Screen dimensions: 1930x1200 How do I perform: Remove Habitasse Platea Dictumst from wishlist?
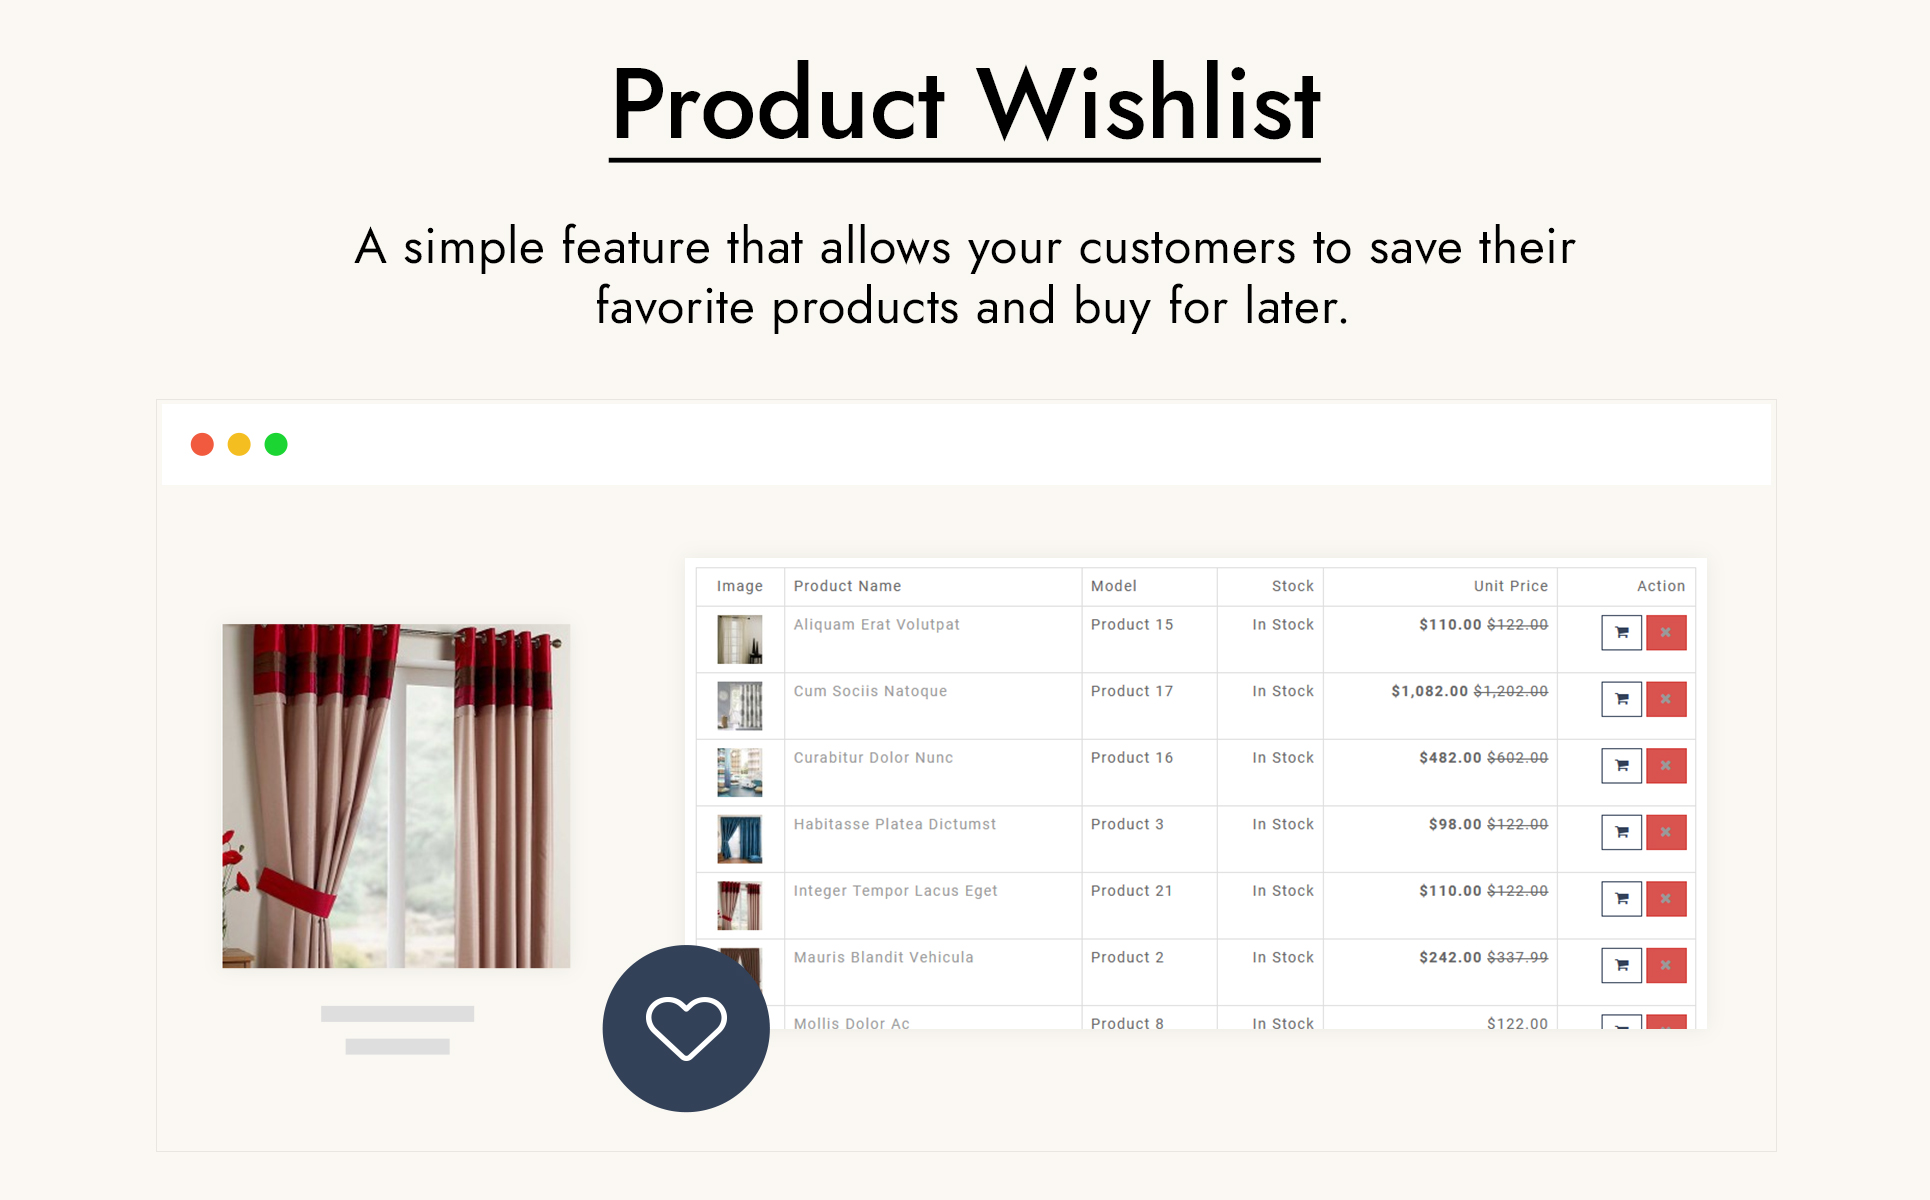[x=1666, y=832]
